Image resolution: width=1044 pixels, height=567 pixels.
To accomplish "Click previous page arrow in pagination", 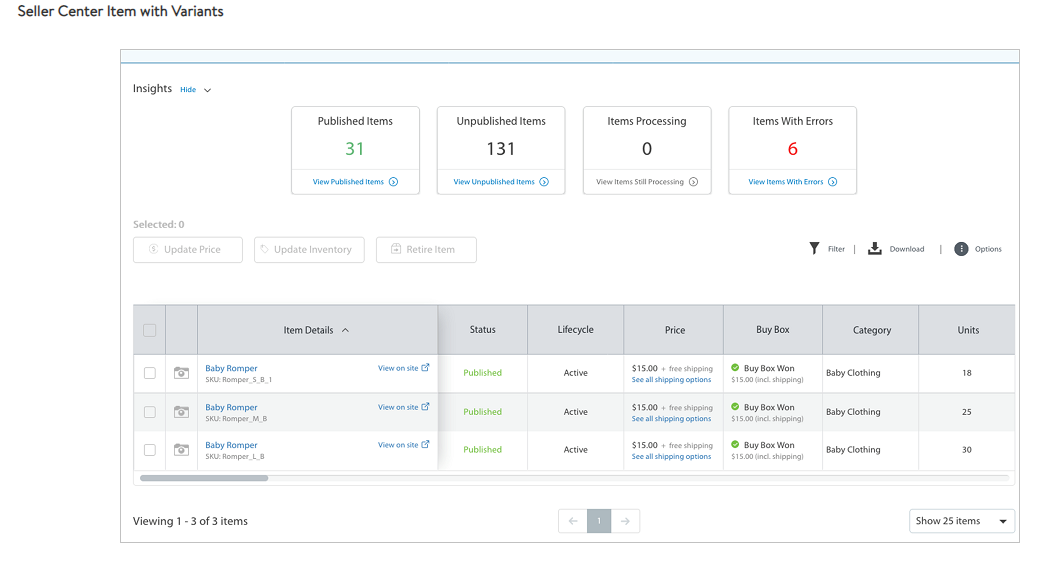I will click(573, 521).
